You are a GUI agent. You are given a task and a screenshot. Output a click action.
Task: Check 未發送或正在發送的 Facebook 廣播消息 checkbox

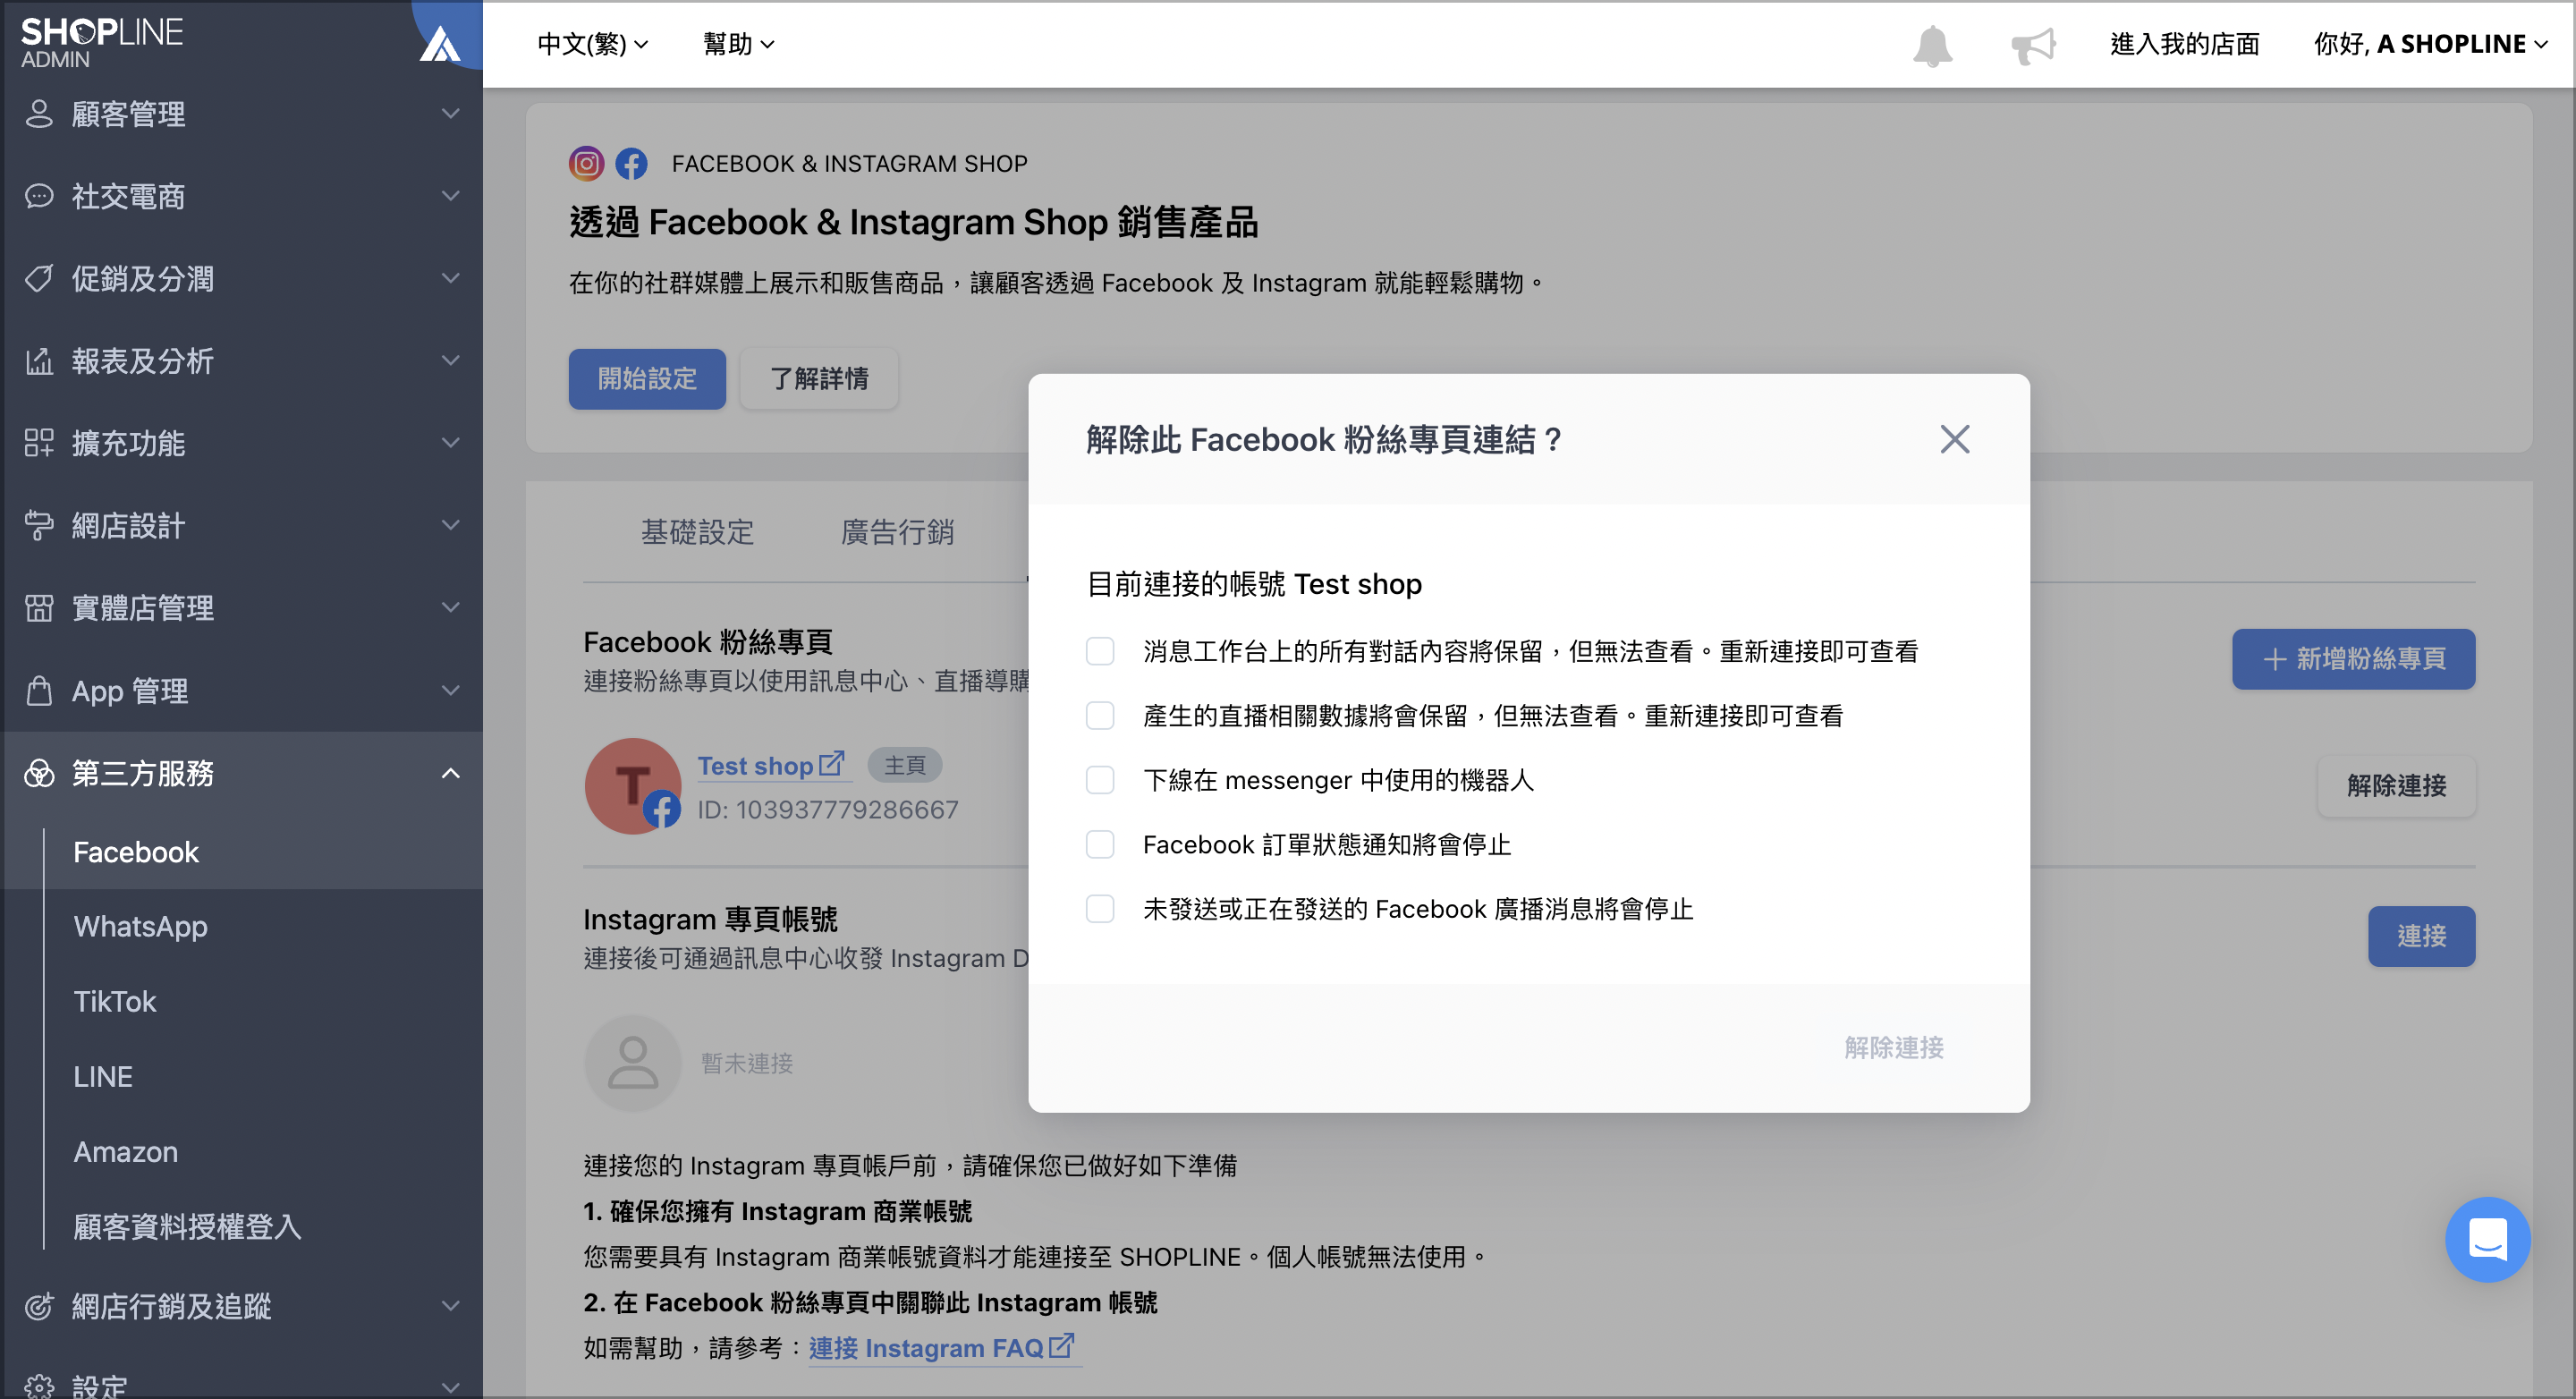tap(1100, 909)
